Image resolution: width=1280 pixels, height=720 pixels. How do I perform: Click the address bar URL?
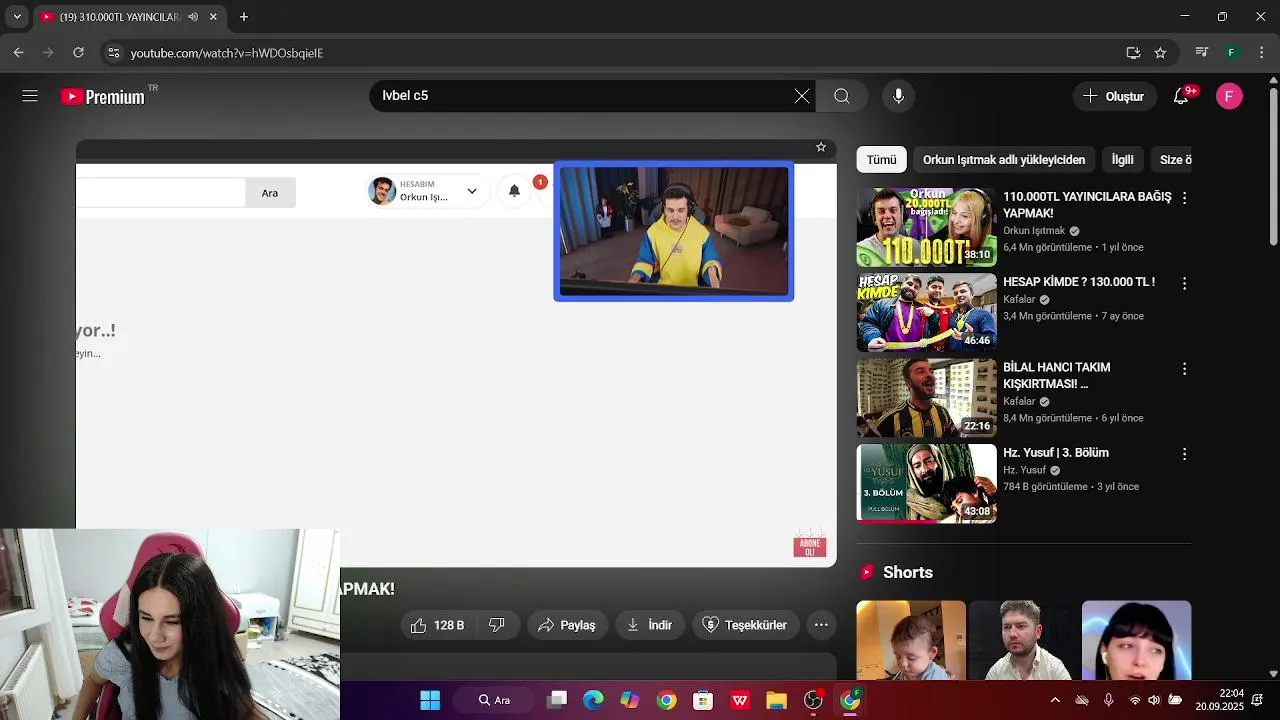click(227, 53)
